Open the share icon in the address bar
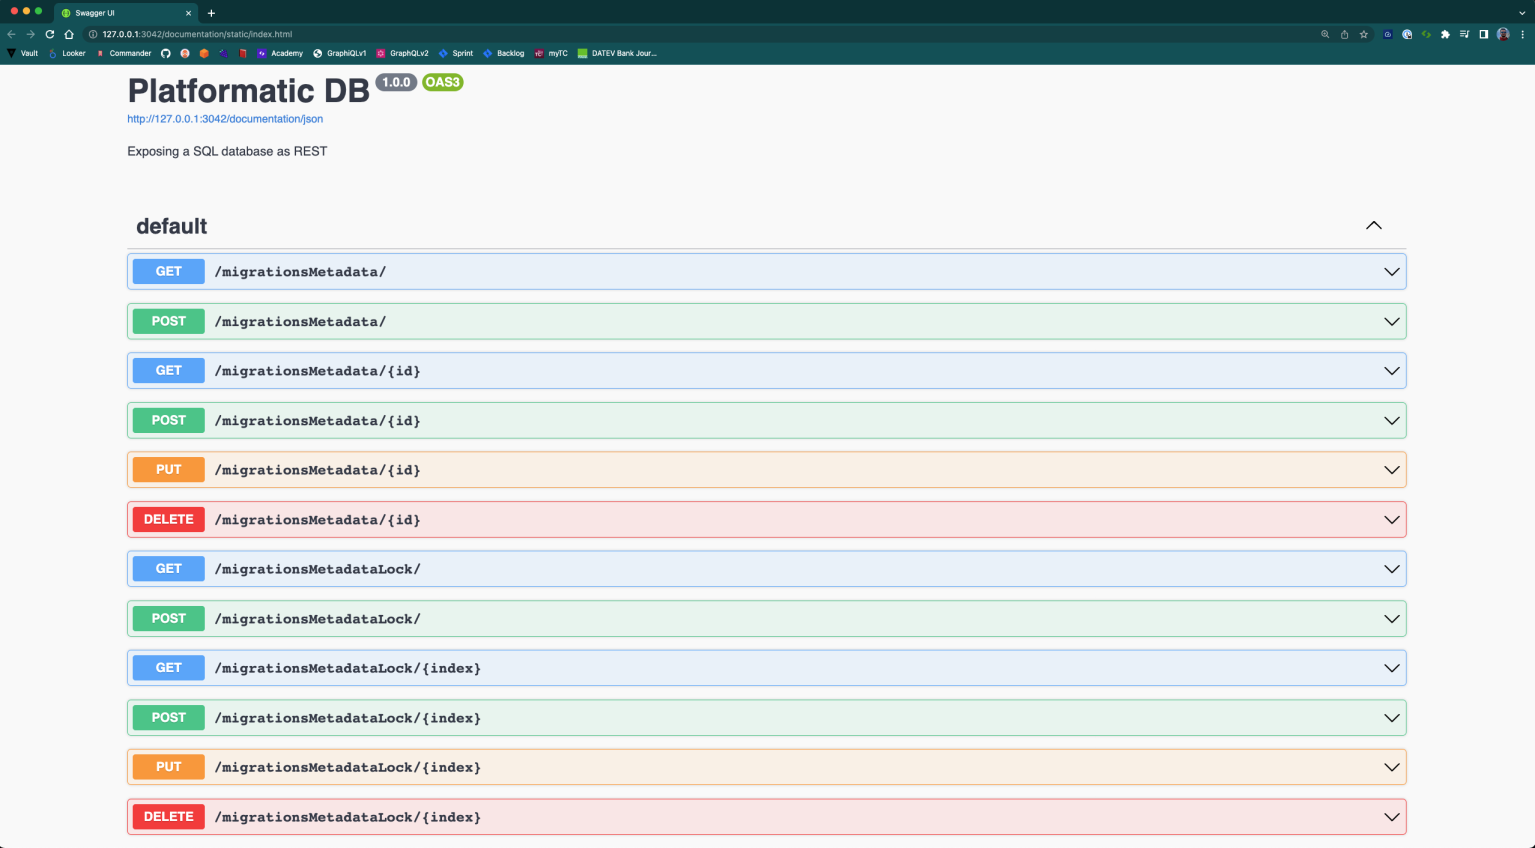Image resolution: width=1535 pixels, height=848 pixels. pyautogui.click(x=1345, y=34)
